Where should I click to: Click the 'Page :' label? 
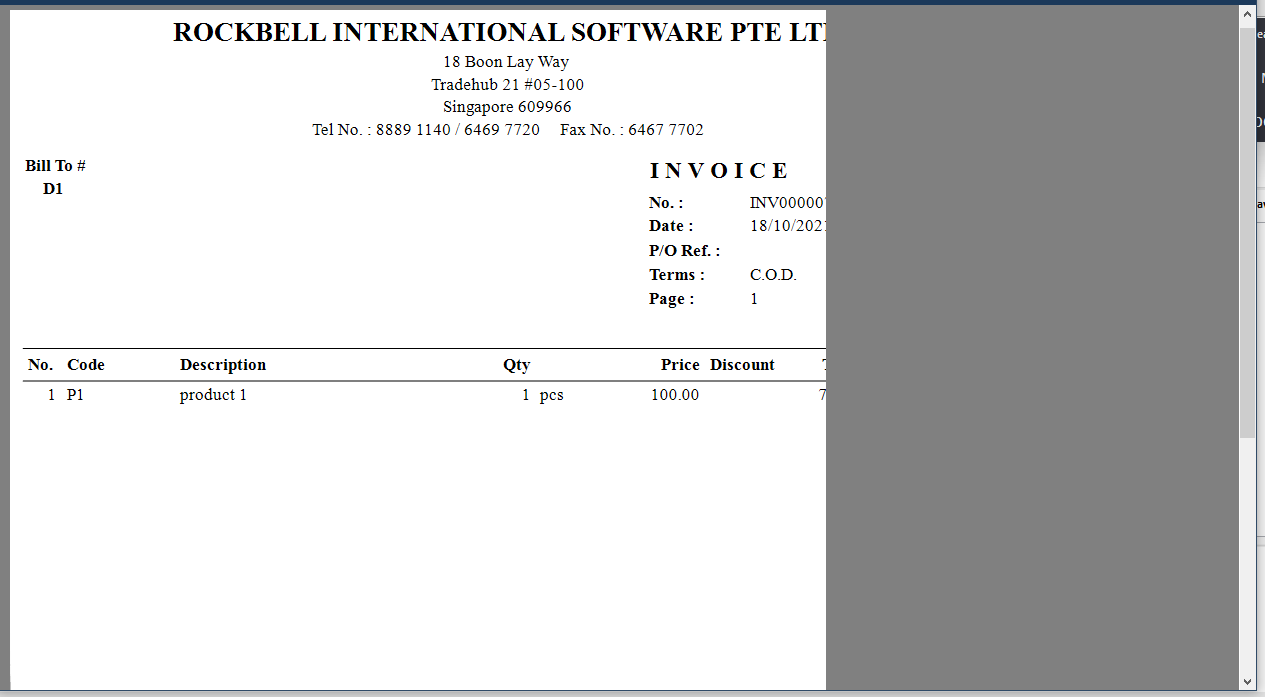click(671, 299)
